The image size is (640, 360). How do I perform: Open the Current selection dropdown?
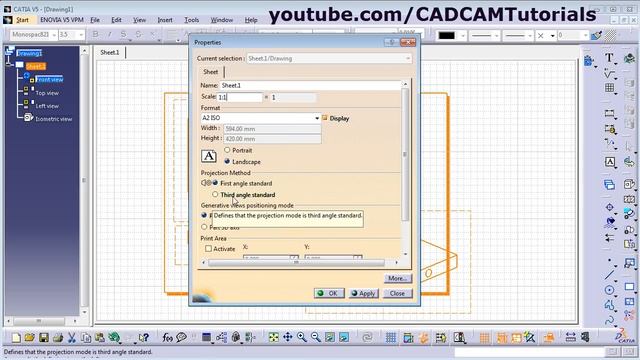[407, 58]
